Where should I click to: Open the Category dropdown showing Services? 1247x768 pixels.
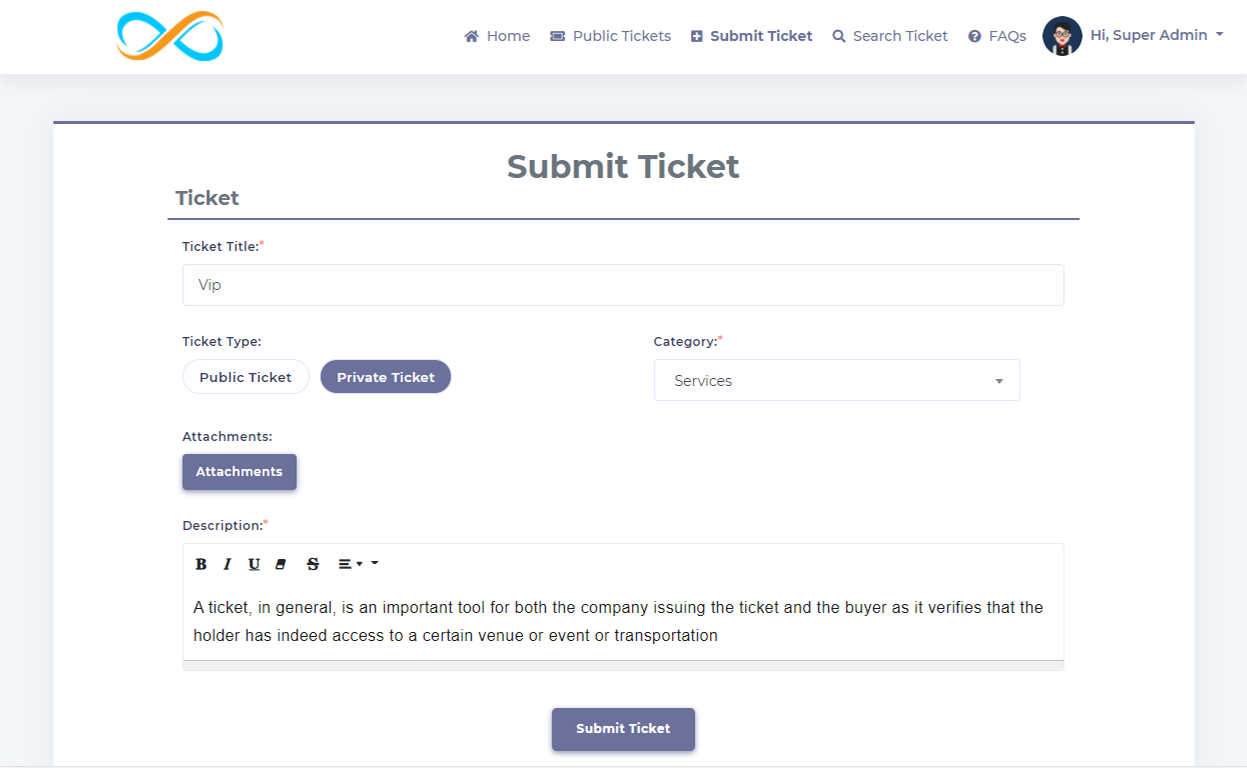tap(836, 380)
